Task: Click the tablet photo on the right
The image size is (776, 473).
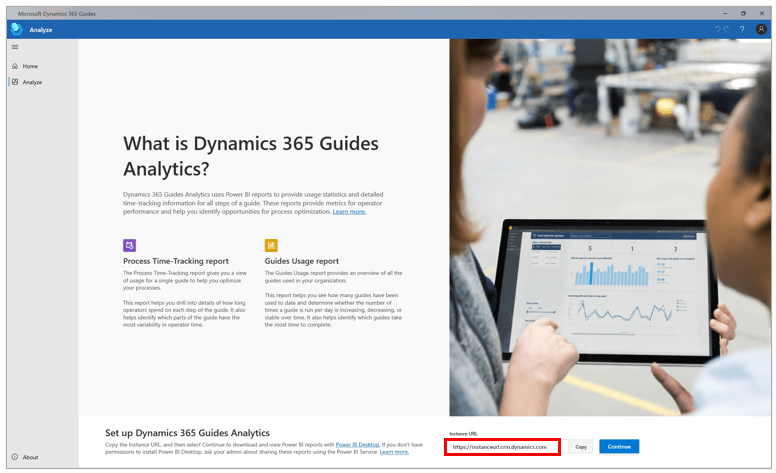Action: coord(610,228)
